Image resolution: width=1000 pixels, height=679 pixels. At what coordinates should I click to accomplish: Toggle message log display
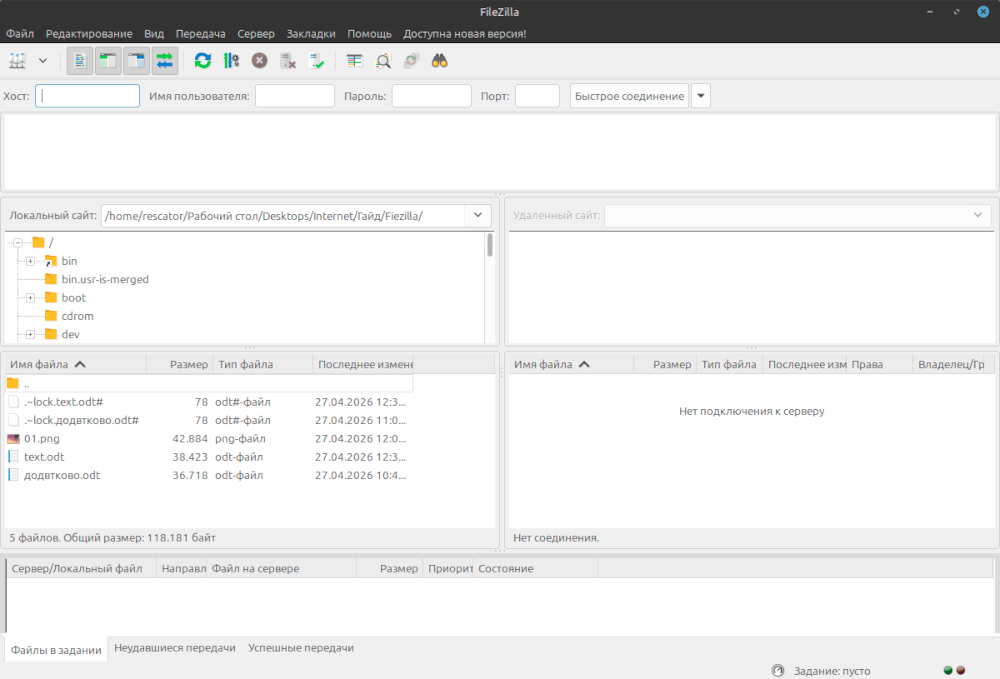80,61
